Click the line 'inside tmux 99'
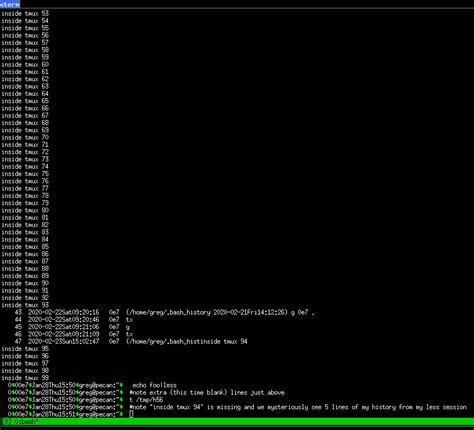 (25, 378)
